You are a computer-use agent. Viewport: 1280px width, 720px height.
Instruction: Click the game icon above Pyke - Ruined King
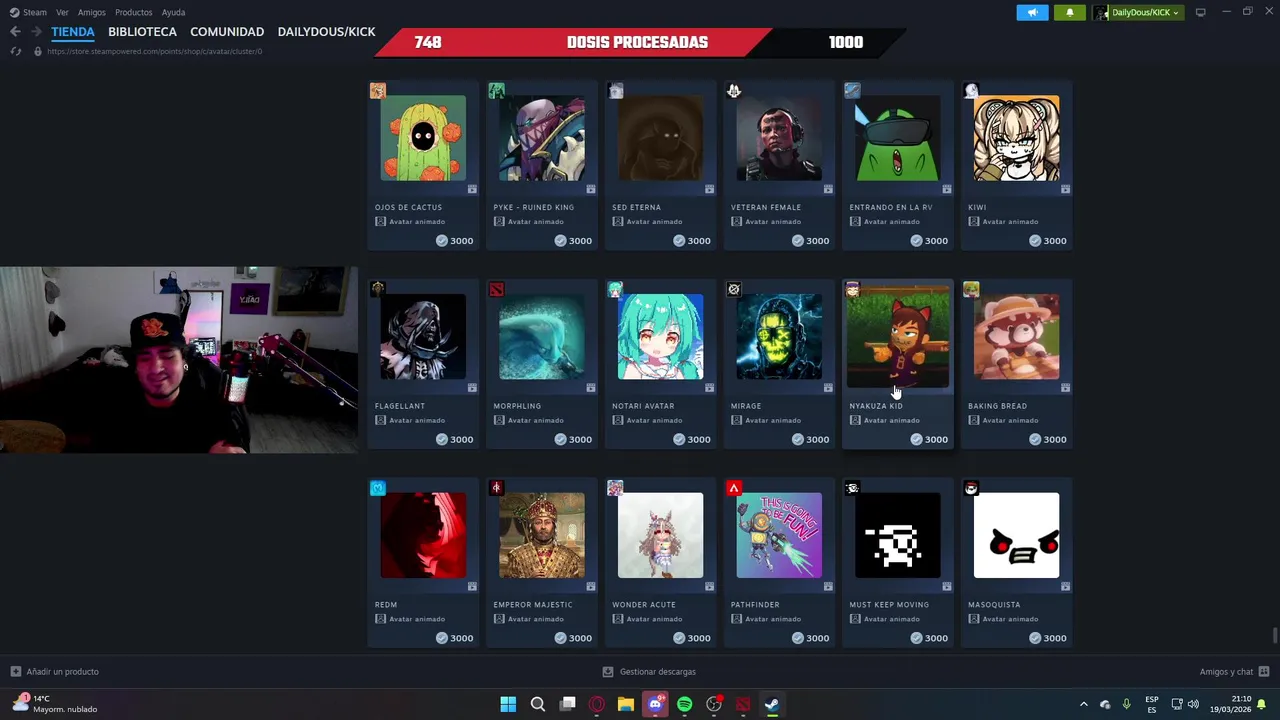[496, 91]
